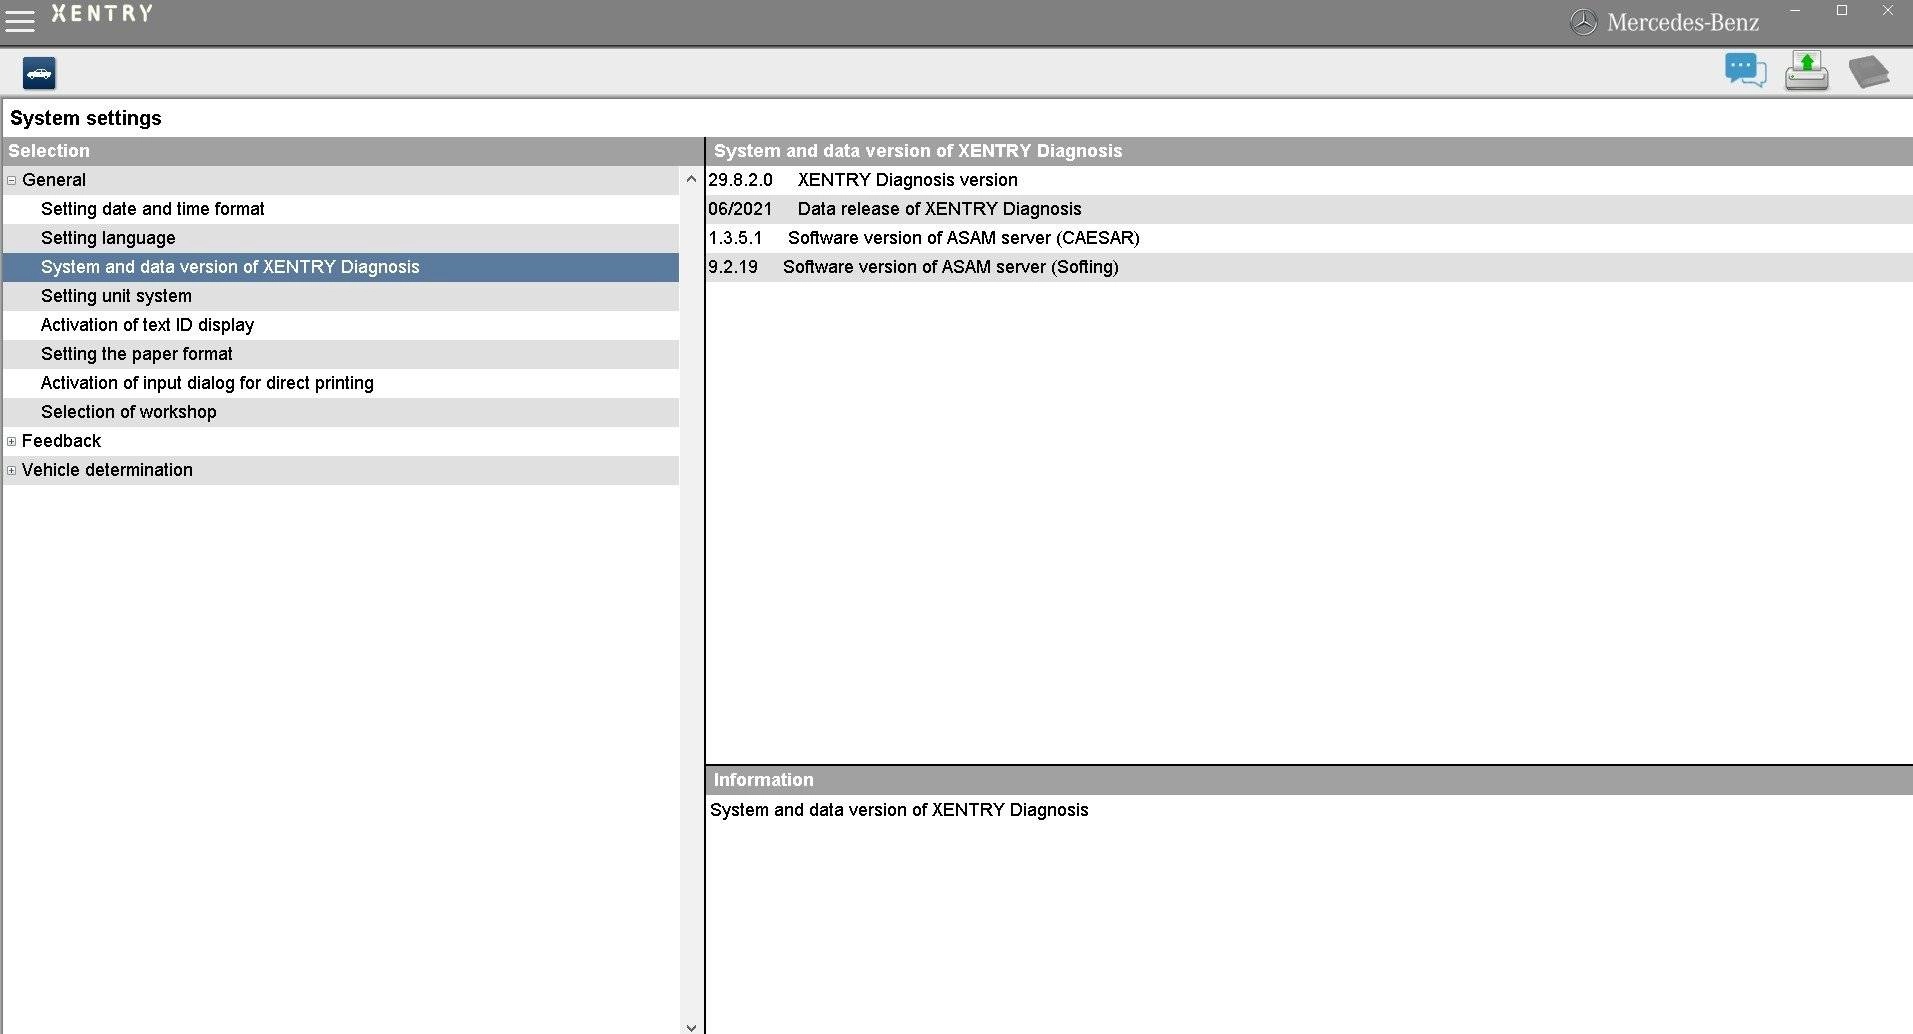Screen dimensions: 1913x1034
Task: Open Activation of text ID display
Action: (340, 325)
